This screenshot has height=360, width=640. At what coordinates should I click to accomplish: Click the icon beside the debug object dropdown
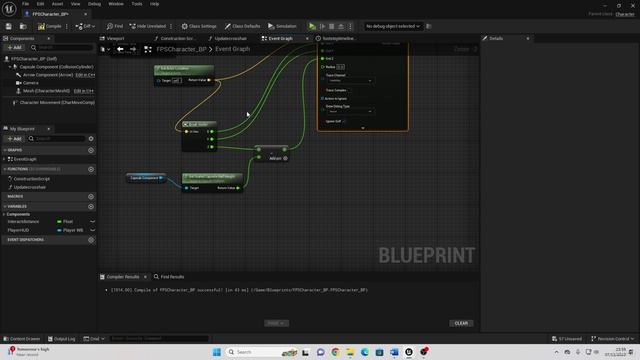click(429, 26)
